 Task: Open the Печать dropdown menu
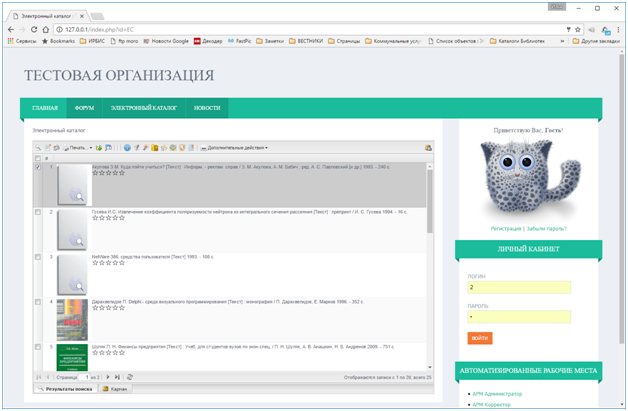[x=78, y=147]
